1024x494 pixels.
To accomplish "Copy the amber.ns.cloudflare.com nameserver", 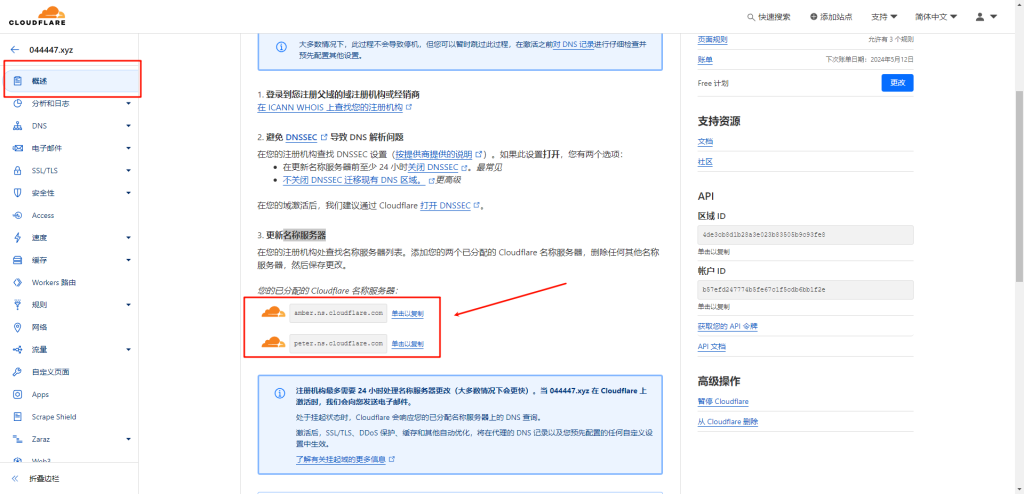I will click(x=407, y=314).
